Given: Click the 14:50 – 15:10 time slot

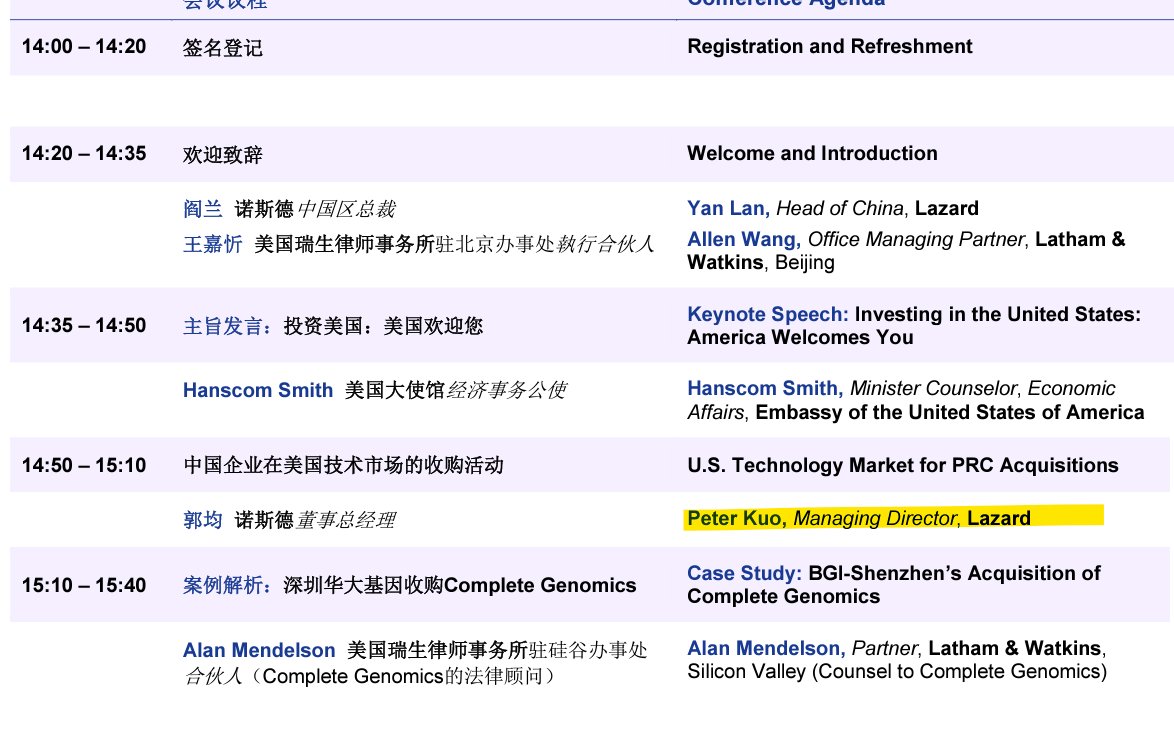Looking at the screenshot, I should [84, 466].
